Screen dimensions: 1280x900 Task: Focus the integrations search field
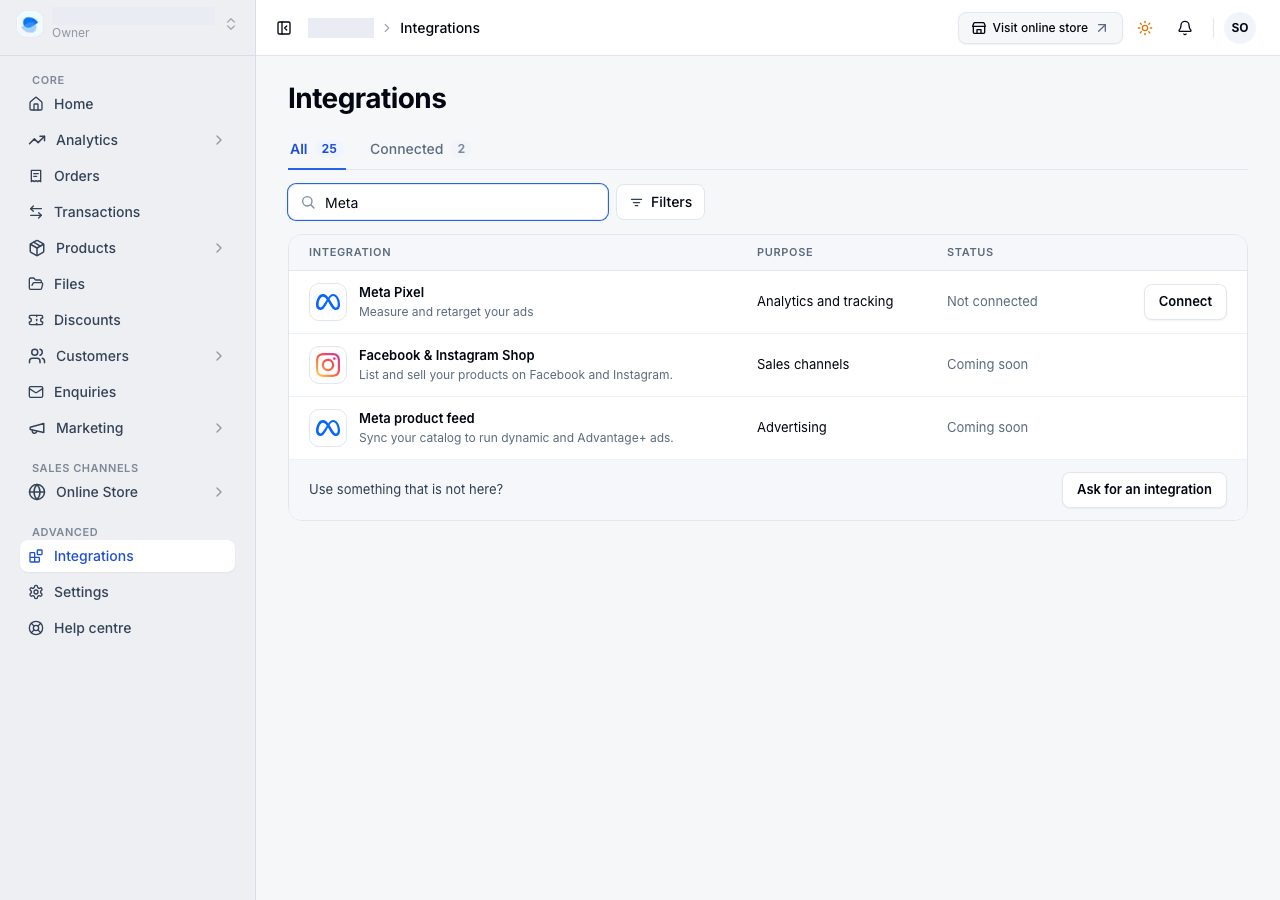(x=448, y=202)
